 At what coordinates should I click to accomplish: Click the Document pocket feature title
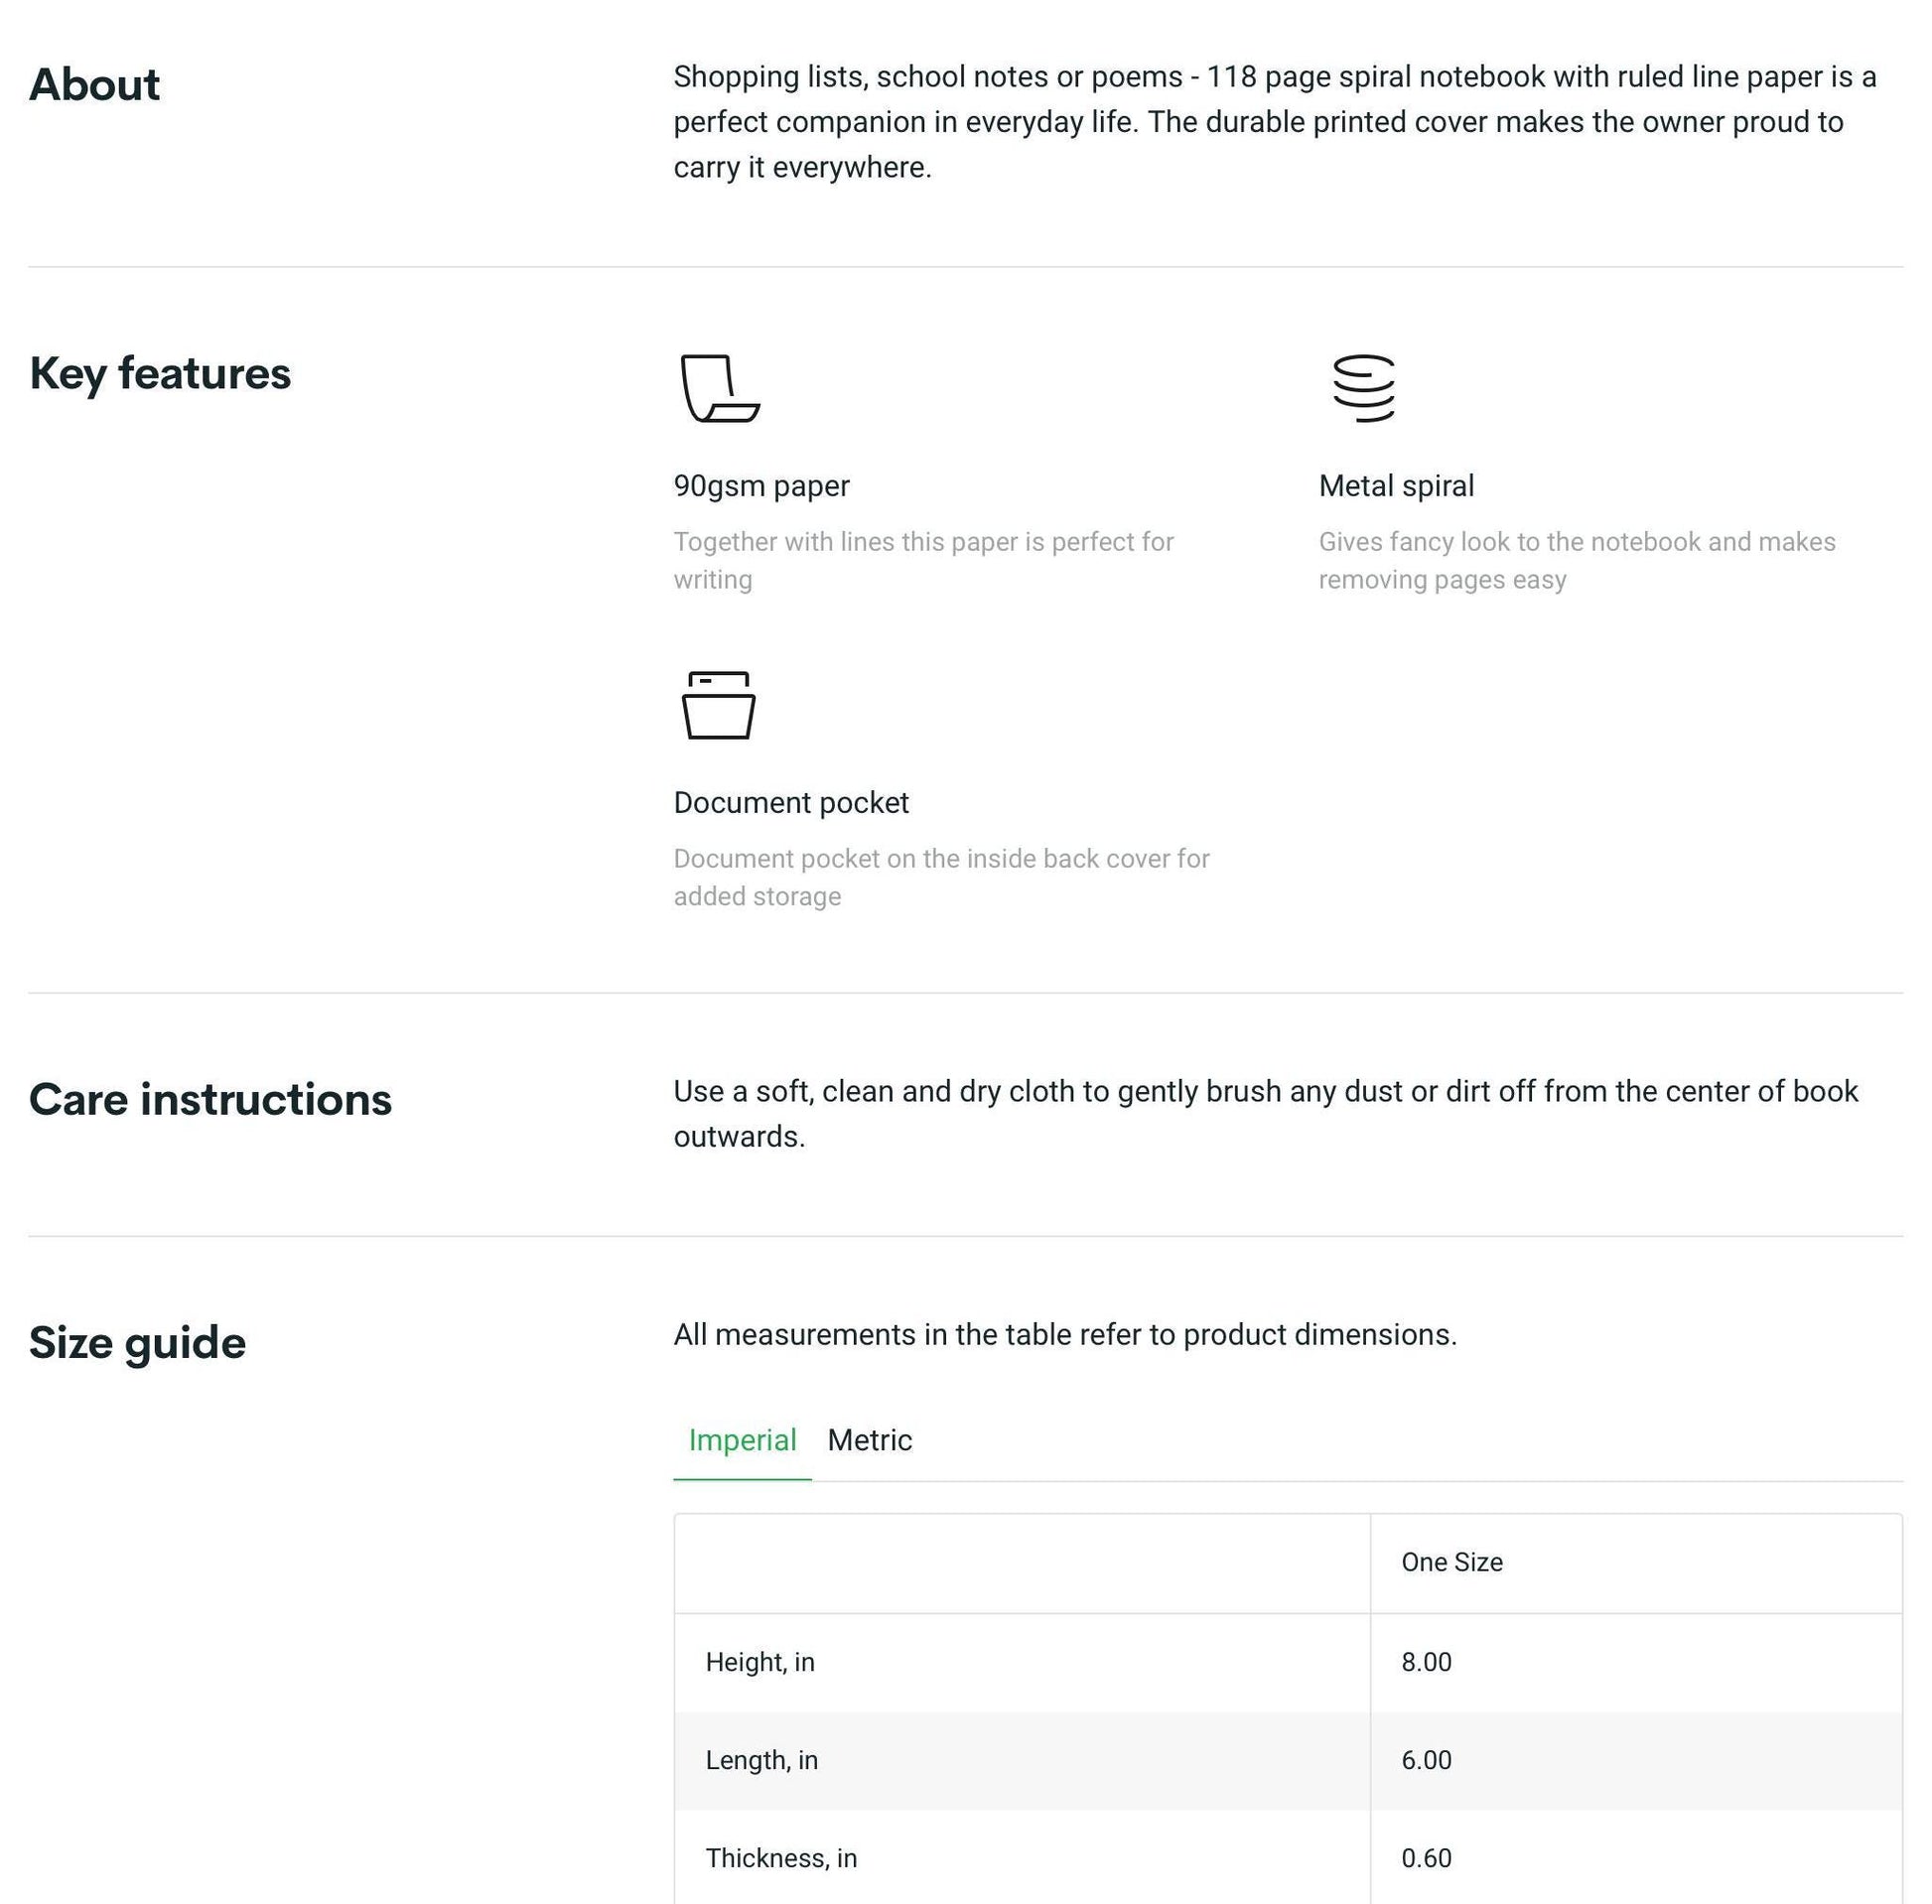point(791,803)
